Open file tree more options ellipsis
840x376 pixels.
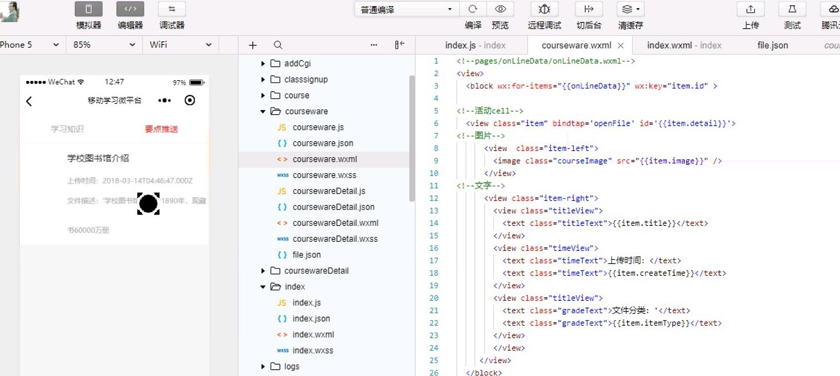click(374, 46)
